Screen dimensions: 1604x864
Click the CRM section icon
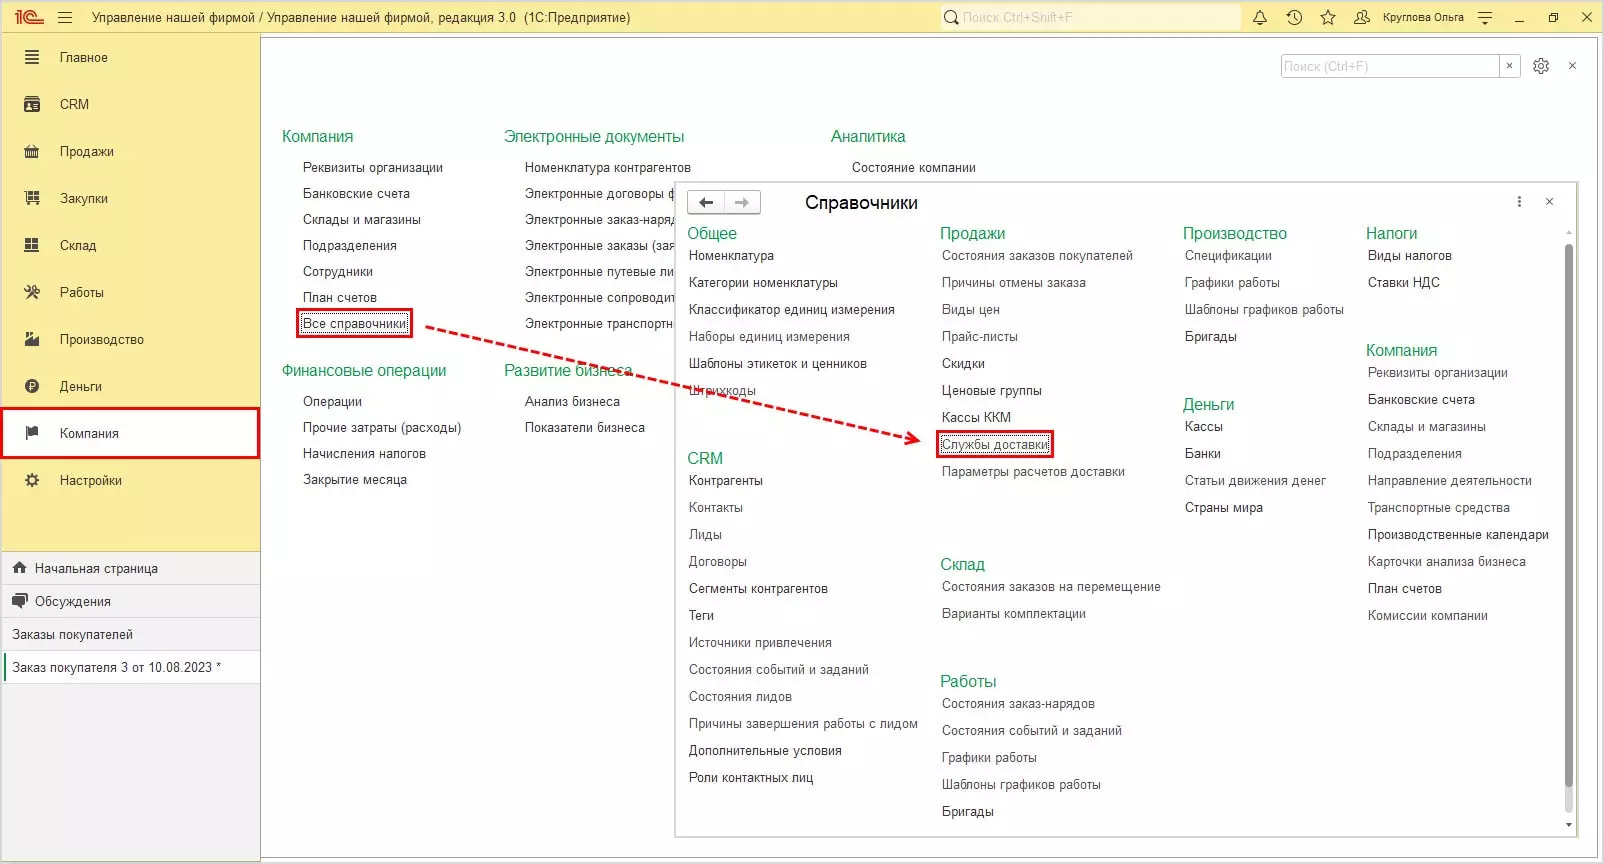click(x=32, y=104)
